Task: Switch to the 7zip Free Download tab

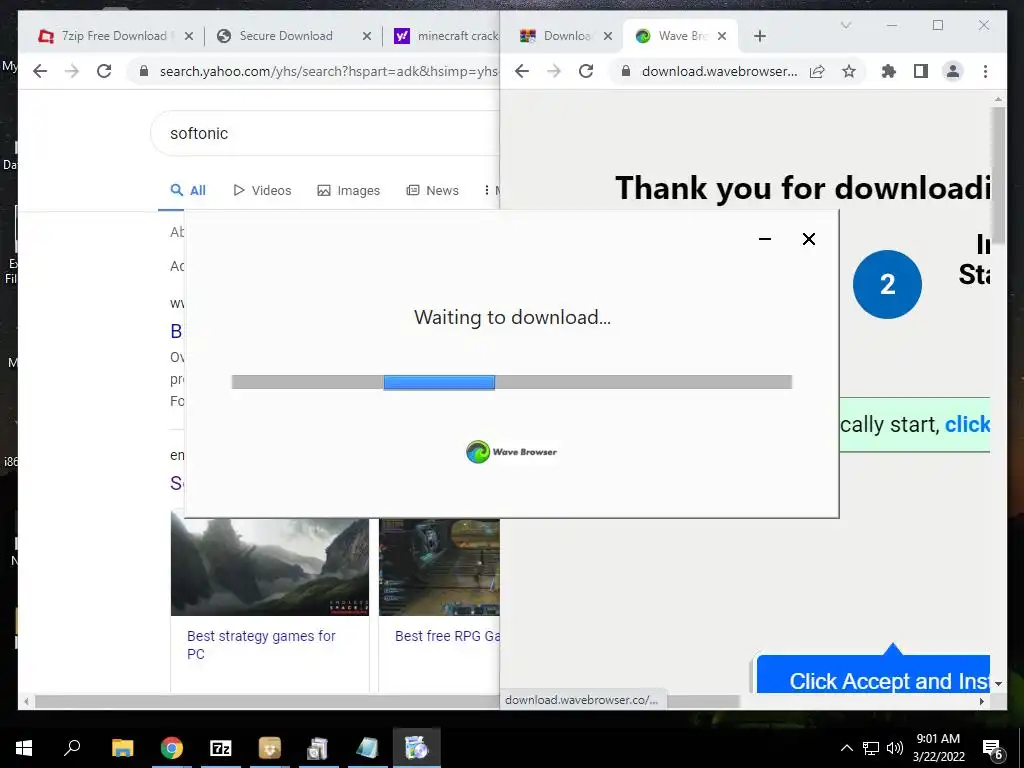Action: point(104,36)
